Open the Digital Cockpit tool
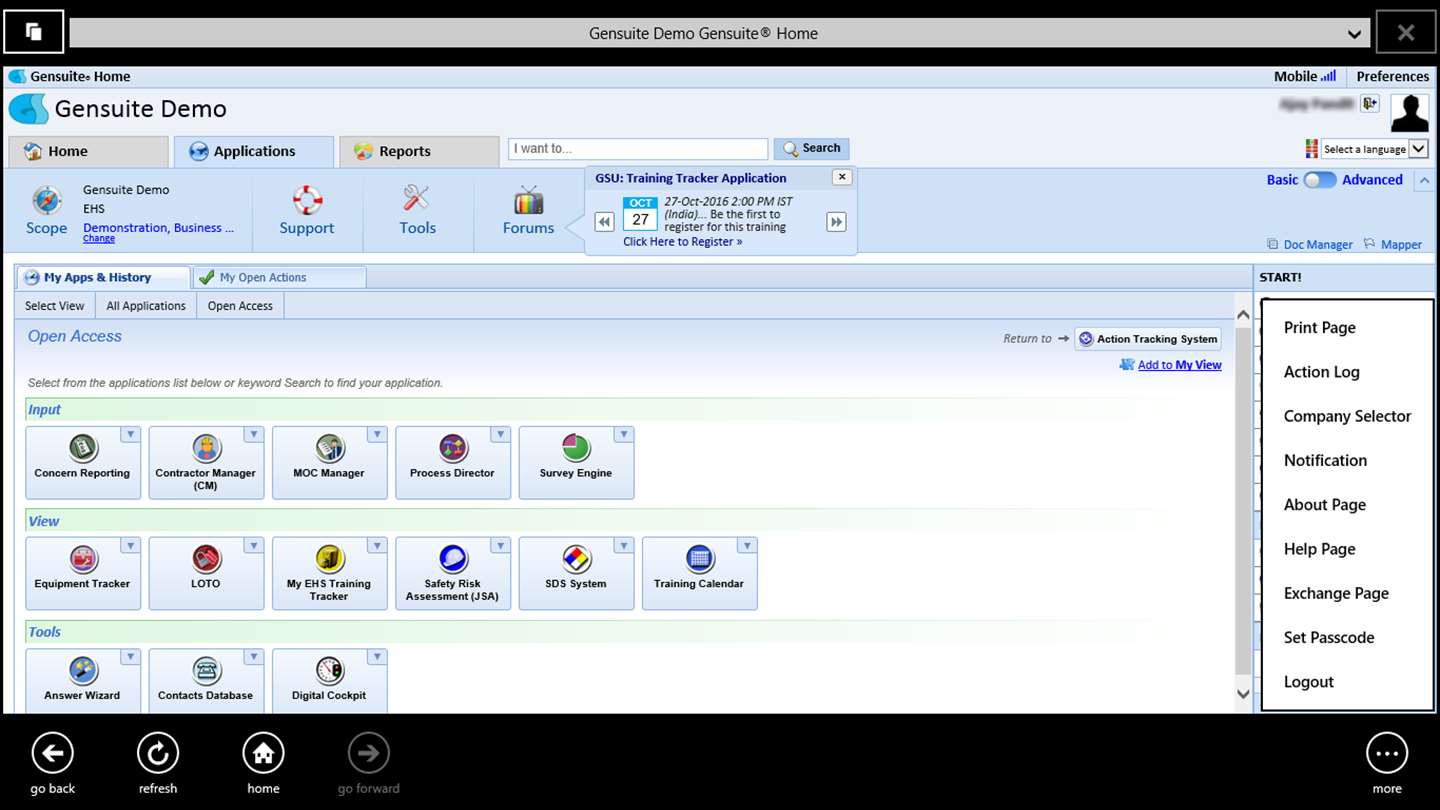Screen dimensions: 1440x810 [329, 681]
